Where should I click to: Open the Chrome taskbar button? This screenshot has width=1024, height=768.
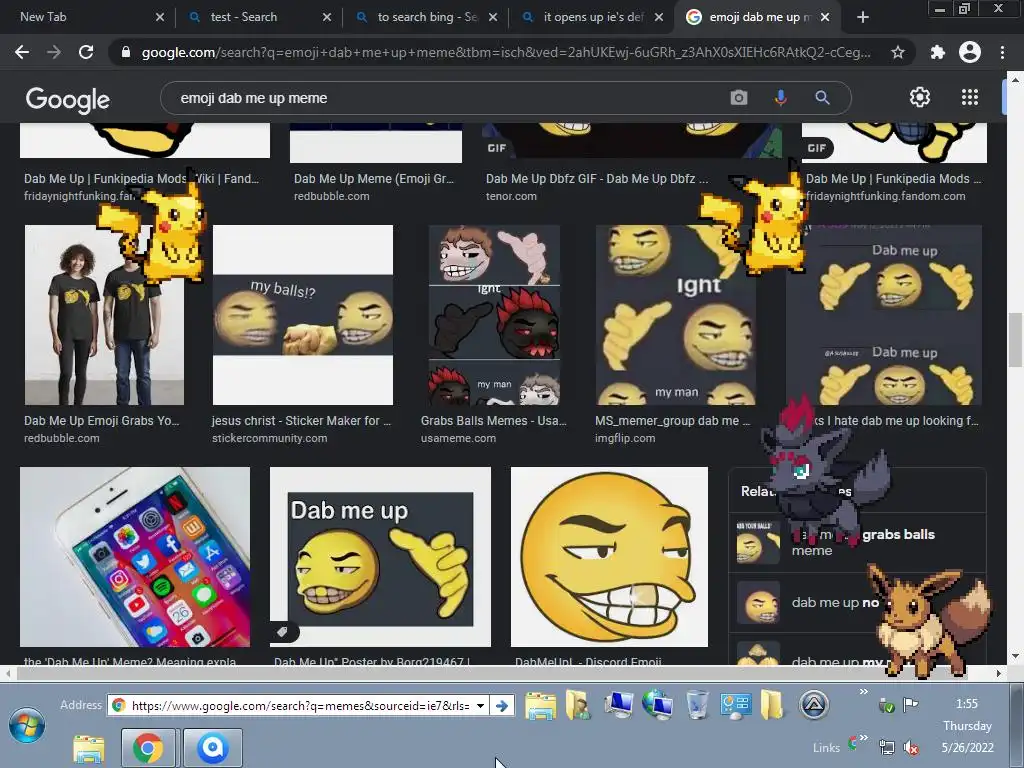pos(148,748)
